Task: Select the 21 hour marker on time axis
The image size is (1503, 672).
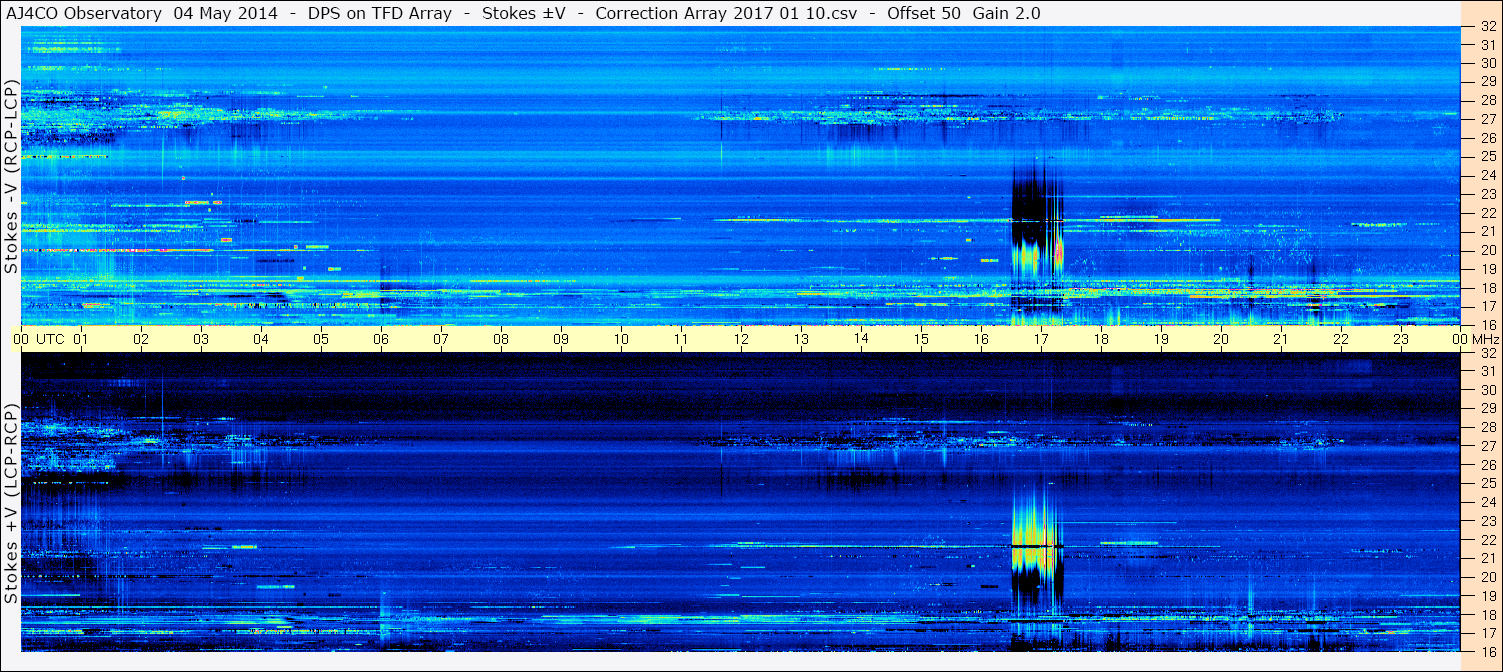Action: click(x=1281, y=339)
